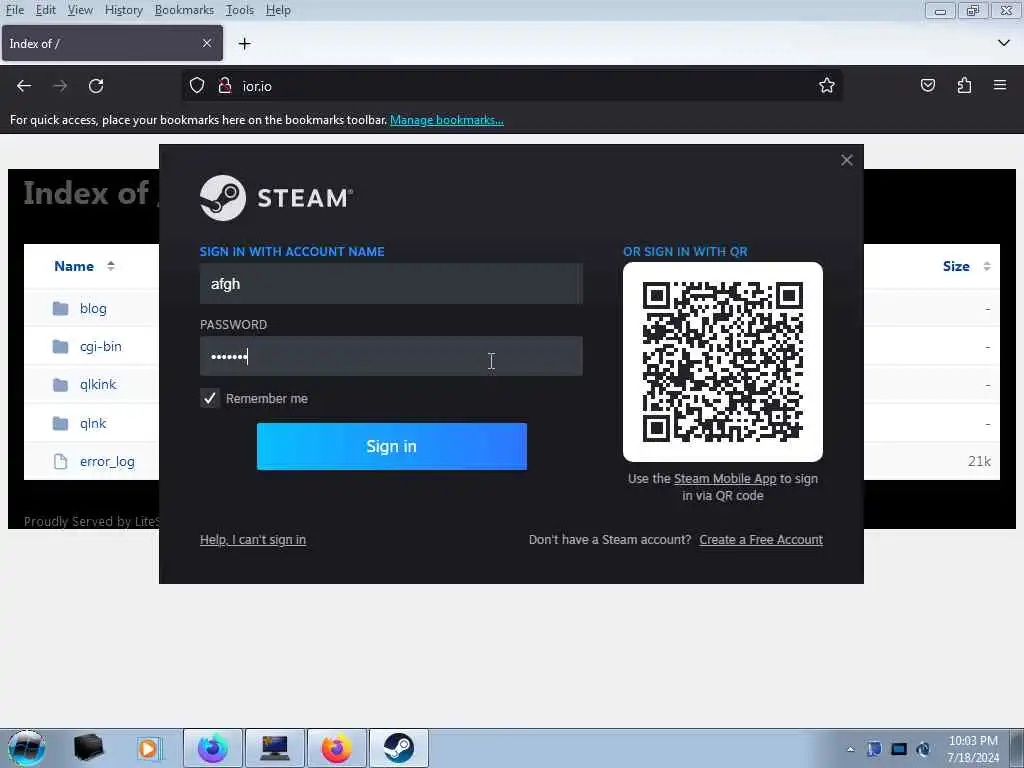The image size is (1024, 768).
Task: Open a new tab with plus button
Action: pos(244,44)
